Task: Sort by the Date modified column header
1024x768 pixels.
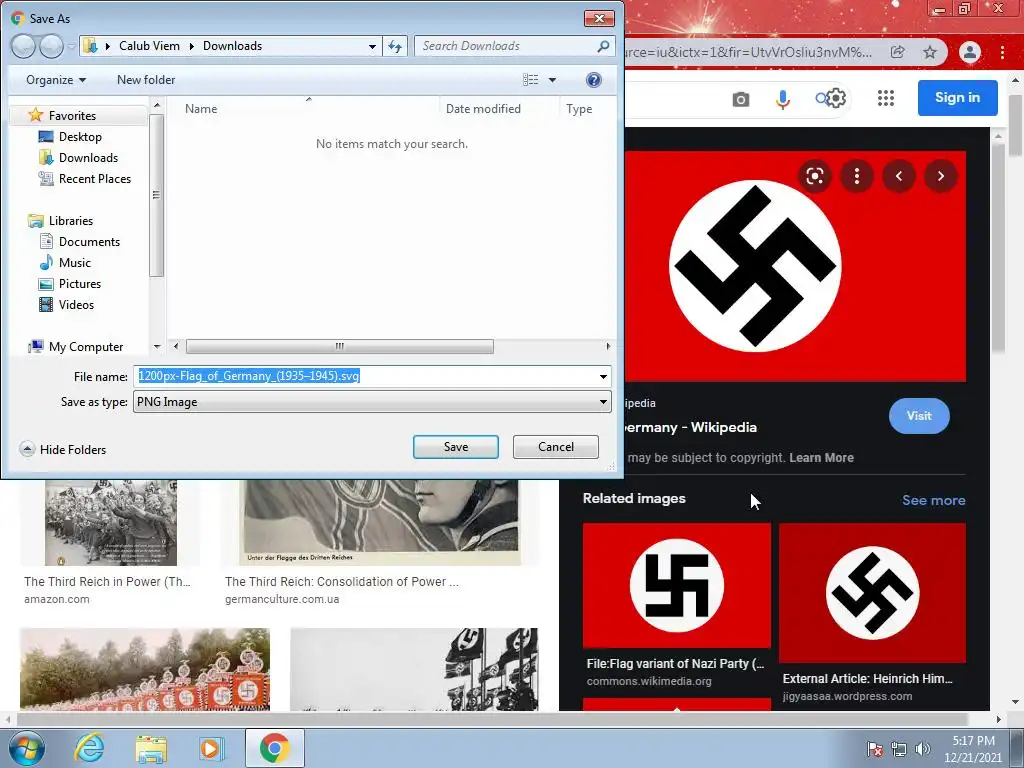Action: click(x=483, y=109)
